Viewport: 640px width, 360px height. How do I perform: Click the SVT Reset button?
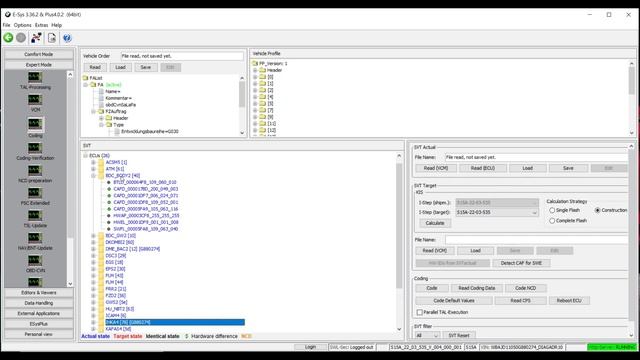tap(459, 336)
